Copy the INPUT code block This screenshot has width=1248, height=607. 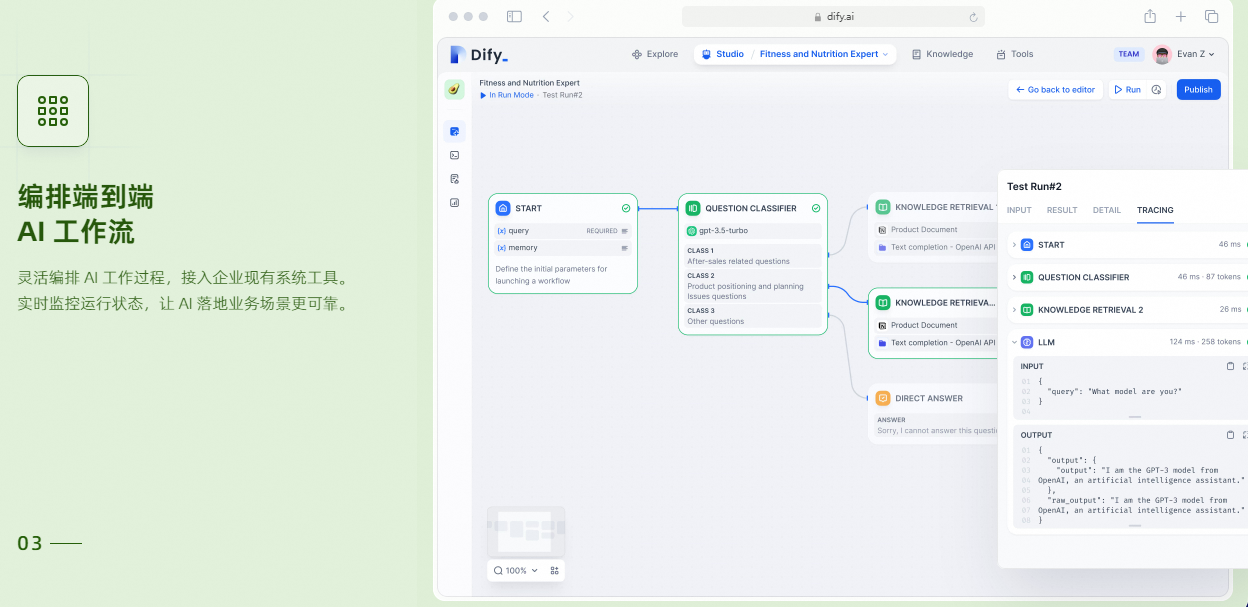pyautogui.click(x=1230, y=366)
